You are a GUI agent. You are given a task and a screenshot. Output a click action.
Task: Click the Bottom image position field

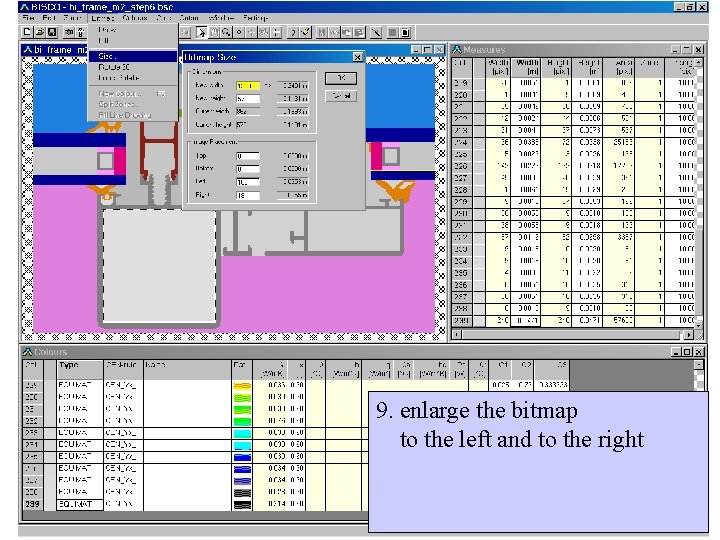[248, 169]
